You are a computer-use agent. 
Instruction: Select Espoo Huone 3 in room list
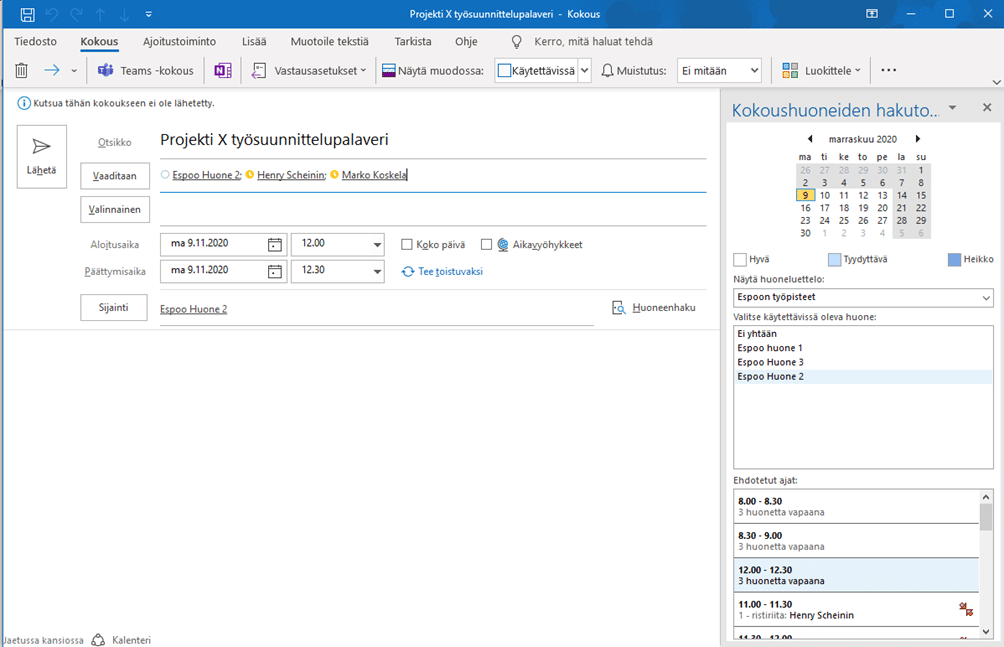pyautogui.click(x=770, y=362)
